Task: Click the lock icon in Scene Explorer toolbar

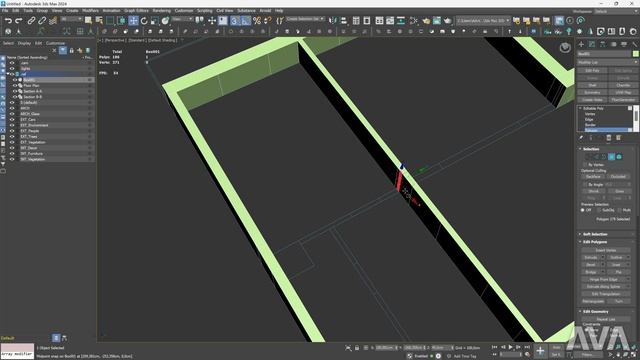Action: coord(71,51)
